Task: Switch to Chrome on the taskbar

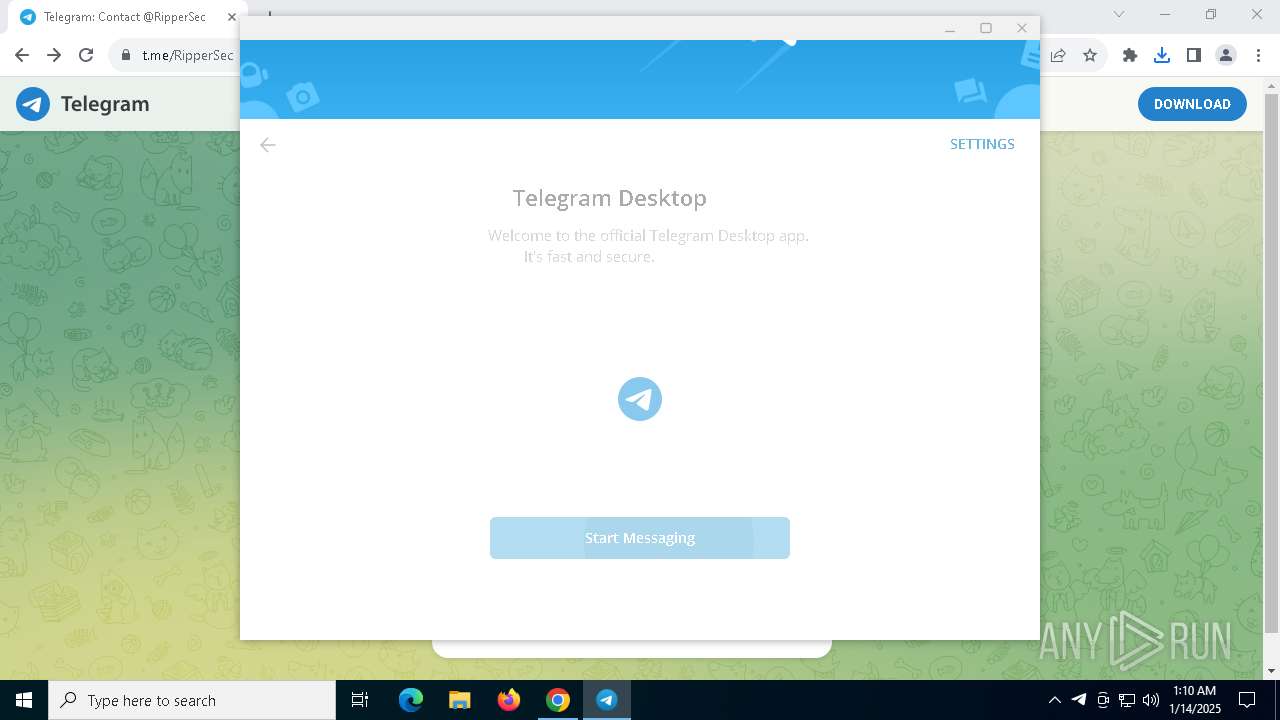Action: 558,700
